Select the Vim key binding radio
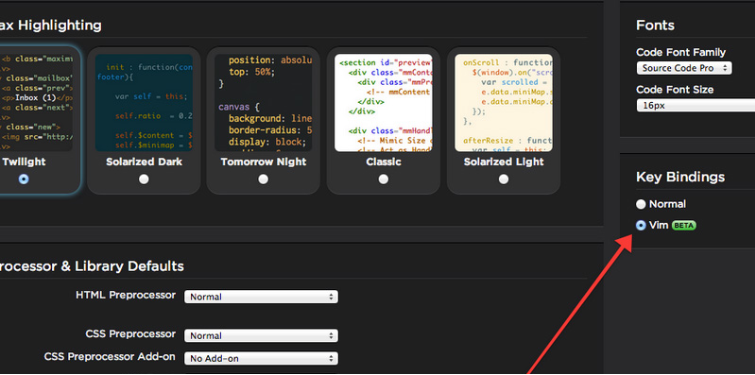This screenshot has height=375, width=755. (640, 225)
